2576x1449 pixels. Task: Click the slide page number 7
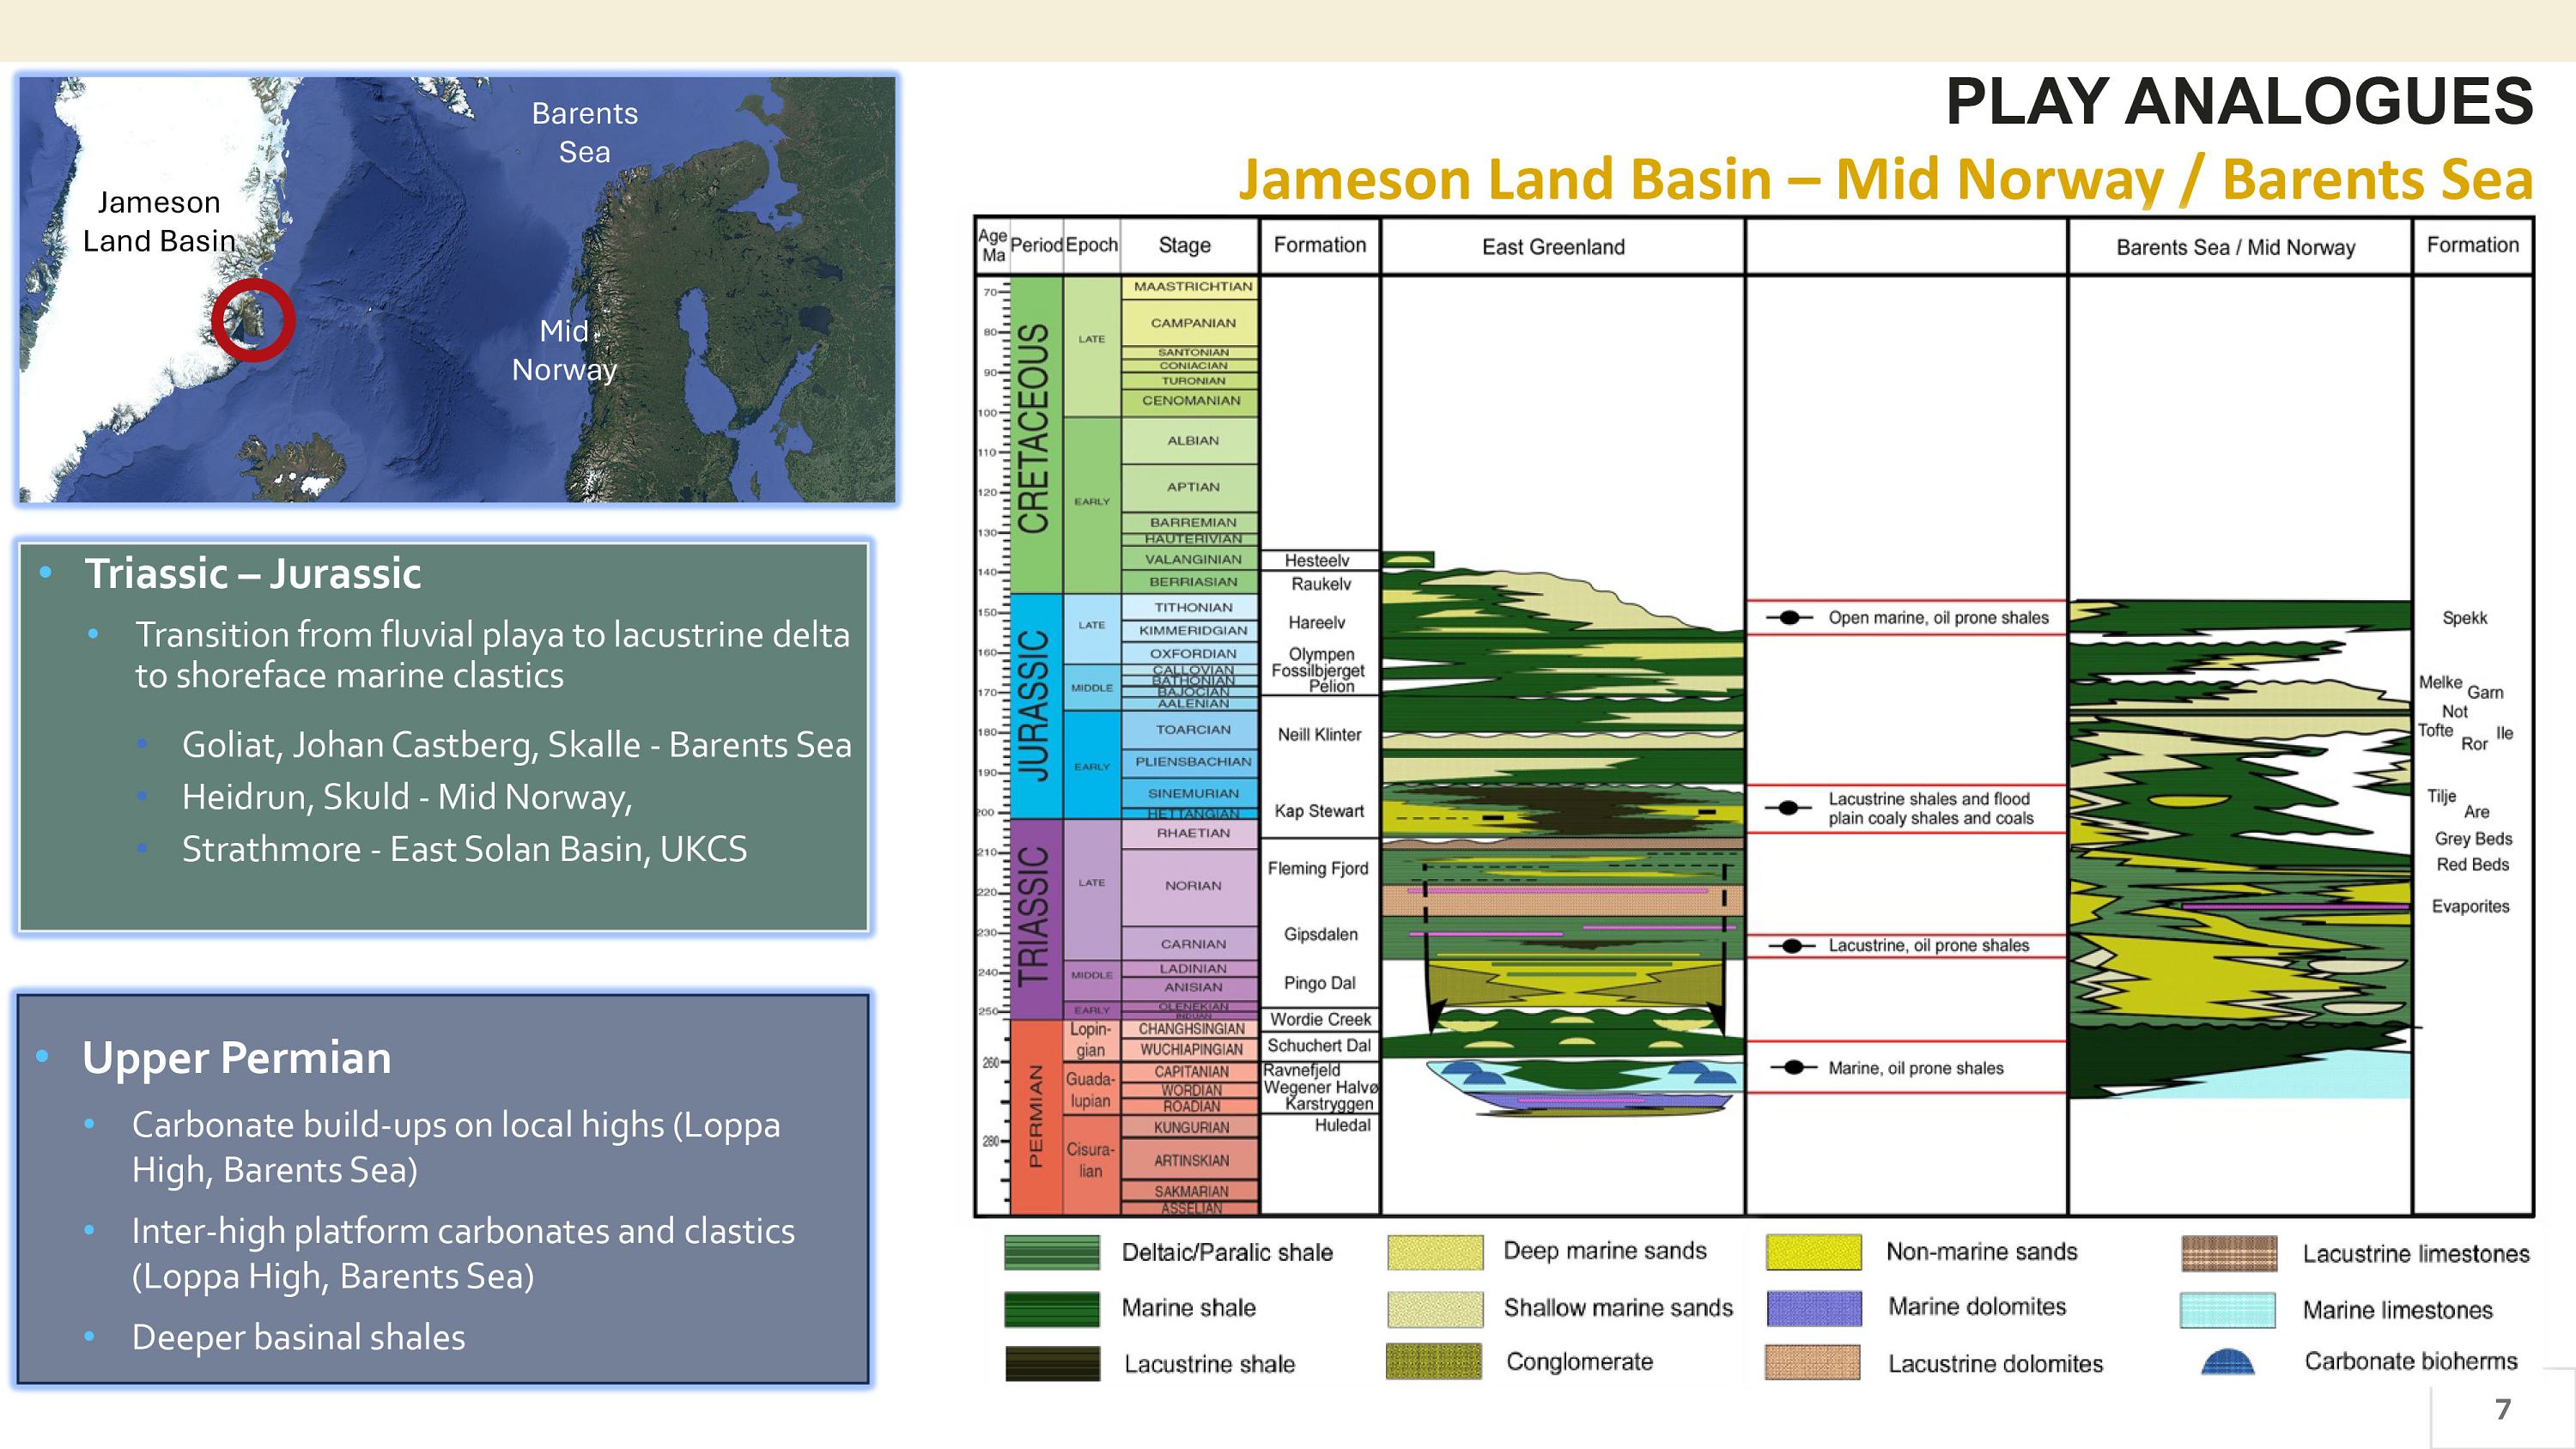click(2503, 1409)
